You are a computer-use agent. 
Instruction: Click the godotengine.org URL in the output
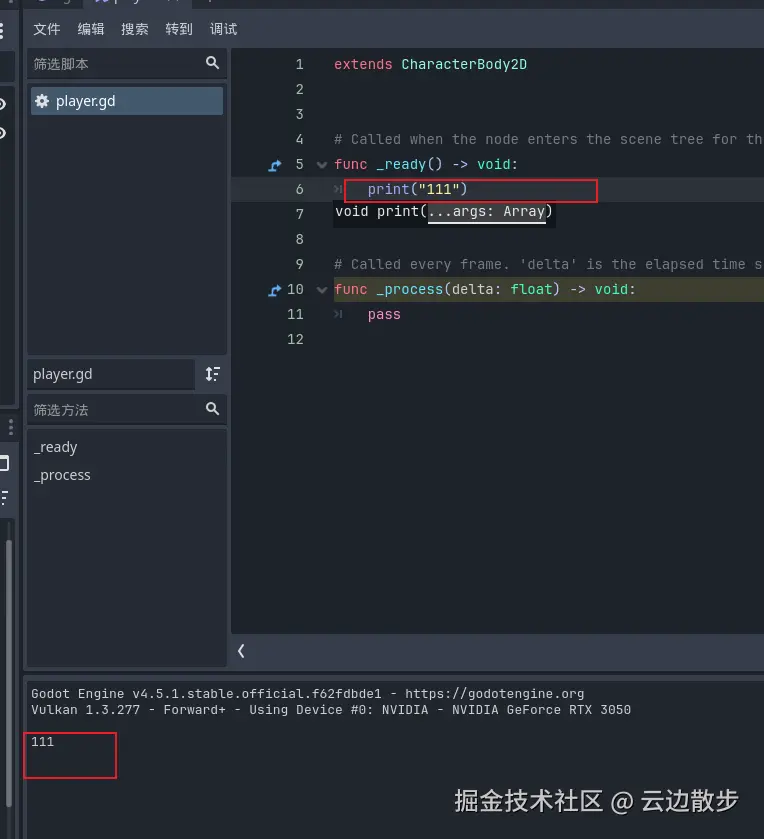494,693
